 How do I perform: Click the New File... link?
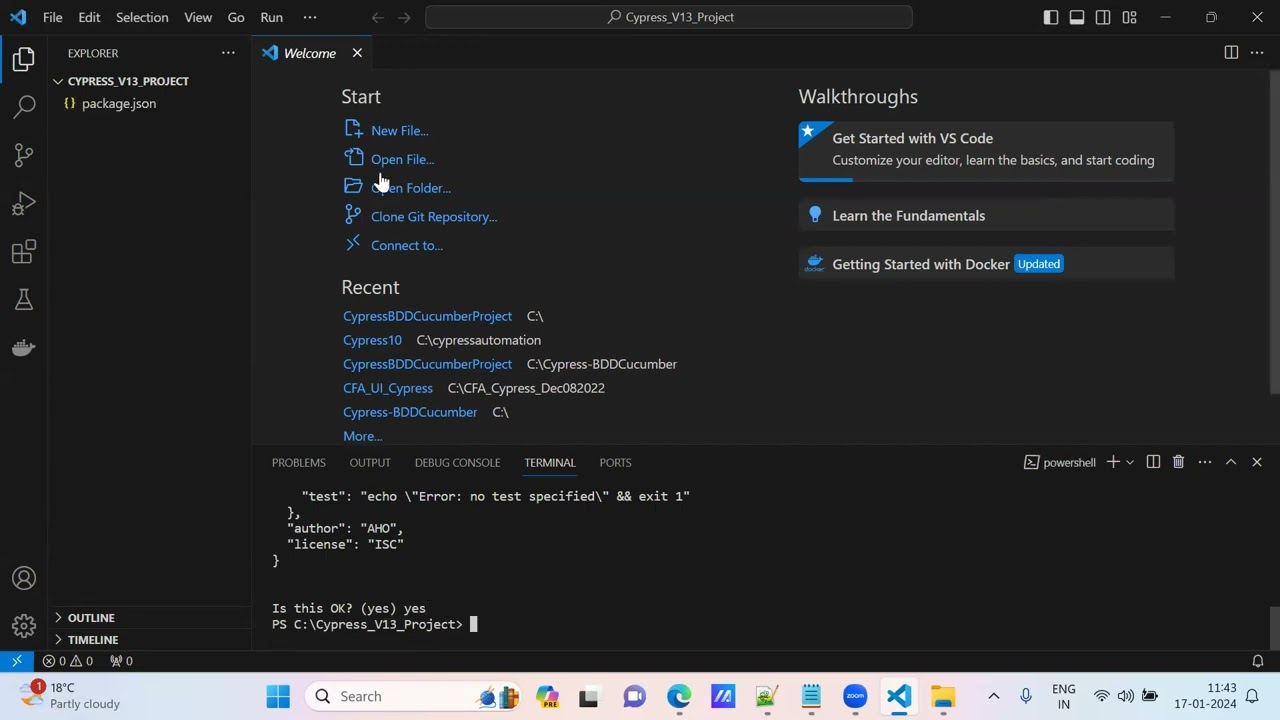pyautogui.click(x=399, y=130)
